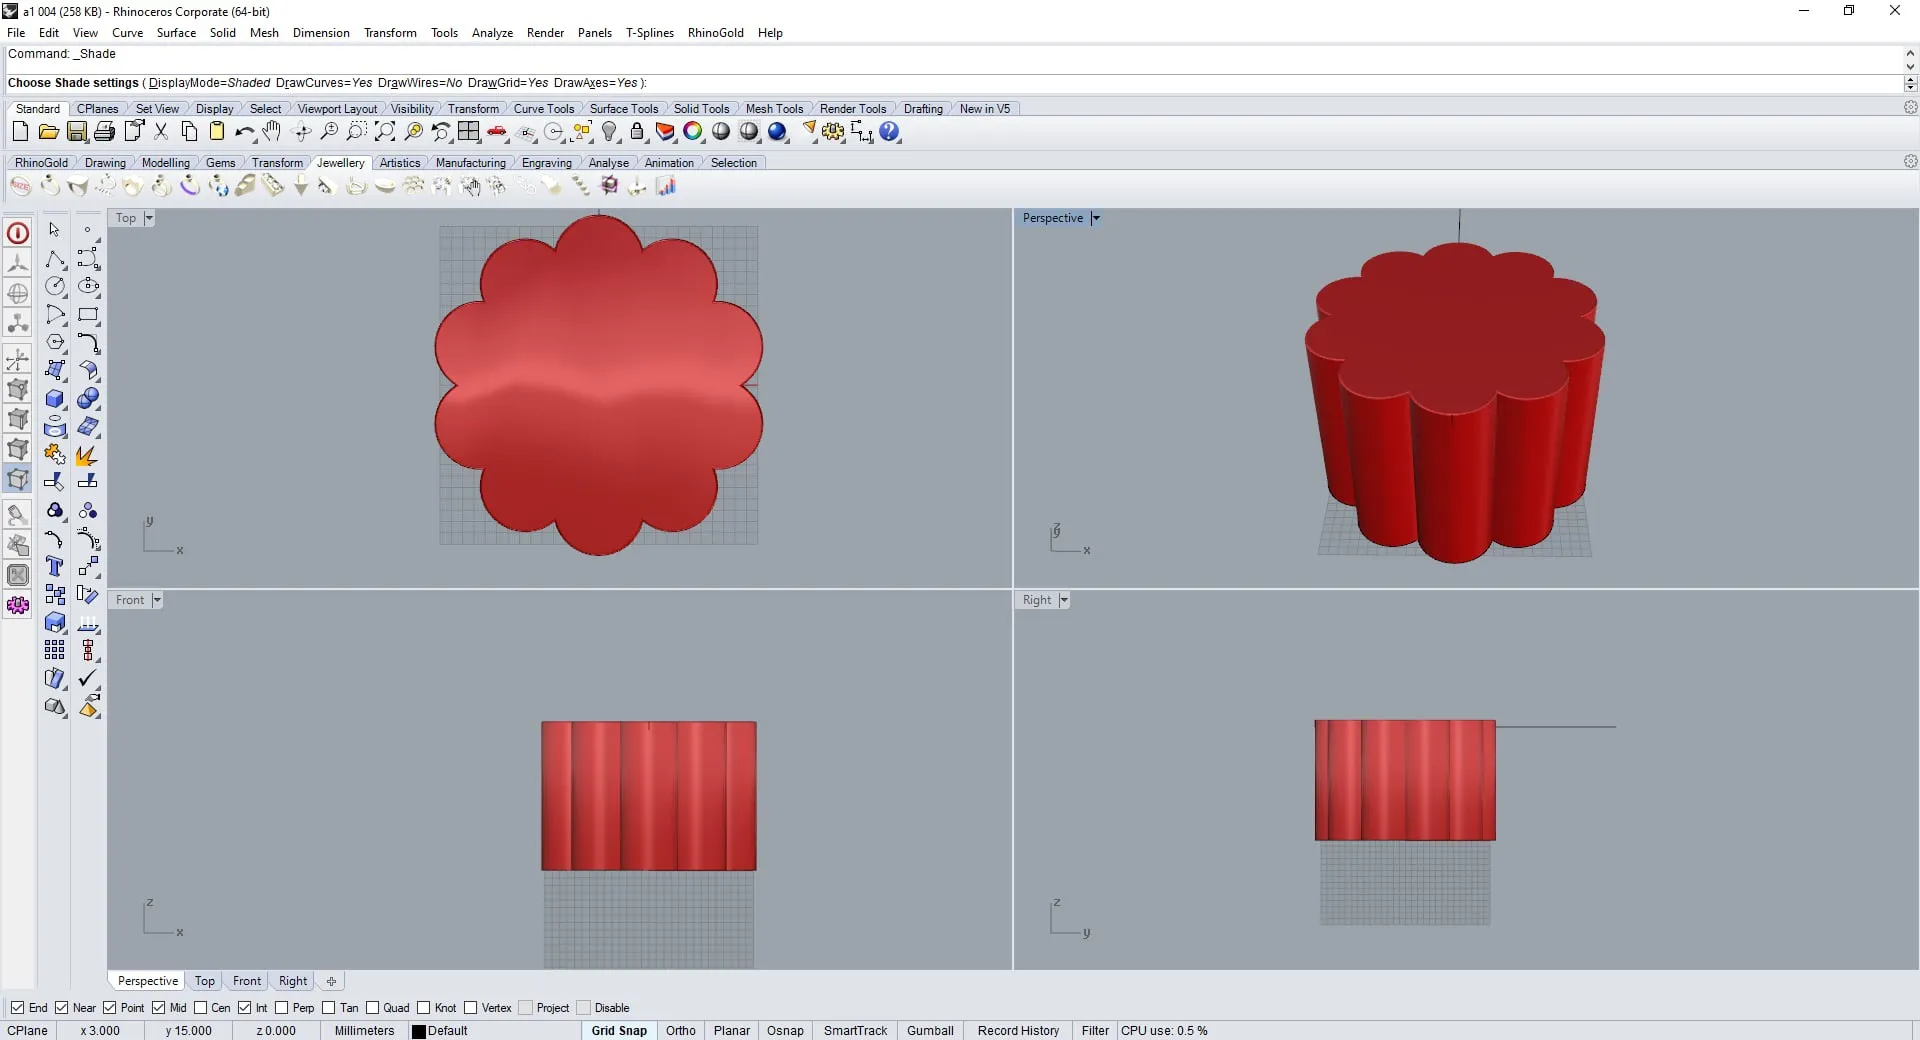Viewport: 1920px width, 1040px height.
Task: Switch to the Manufacturing toolbar tab
Action: pos(470,163)
